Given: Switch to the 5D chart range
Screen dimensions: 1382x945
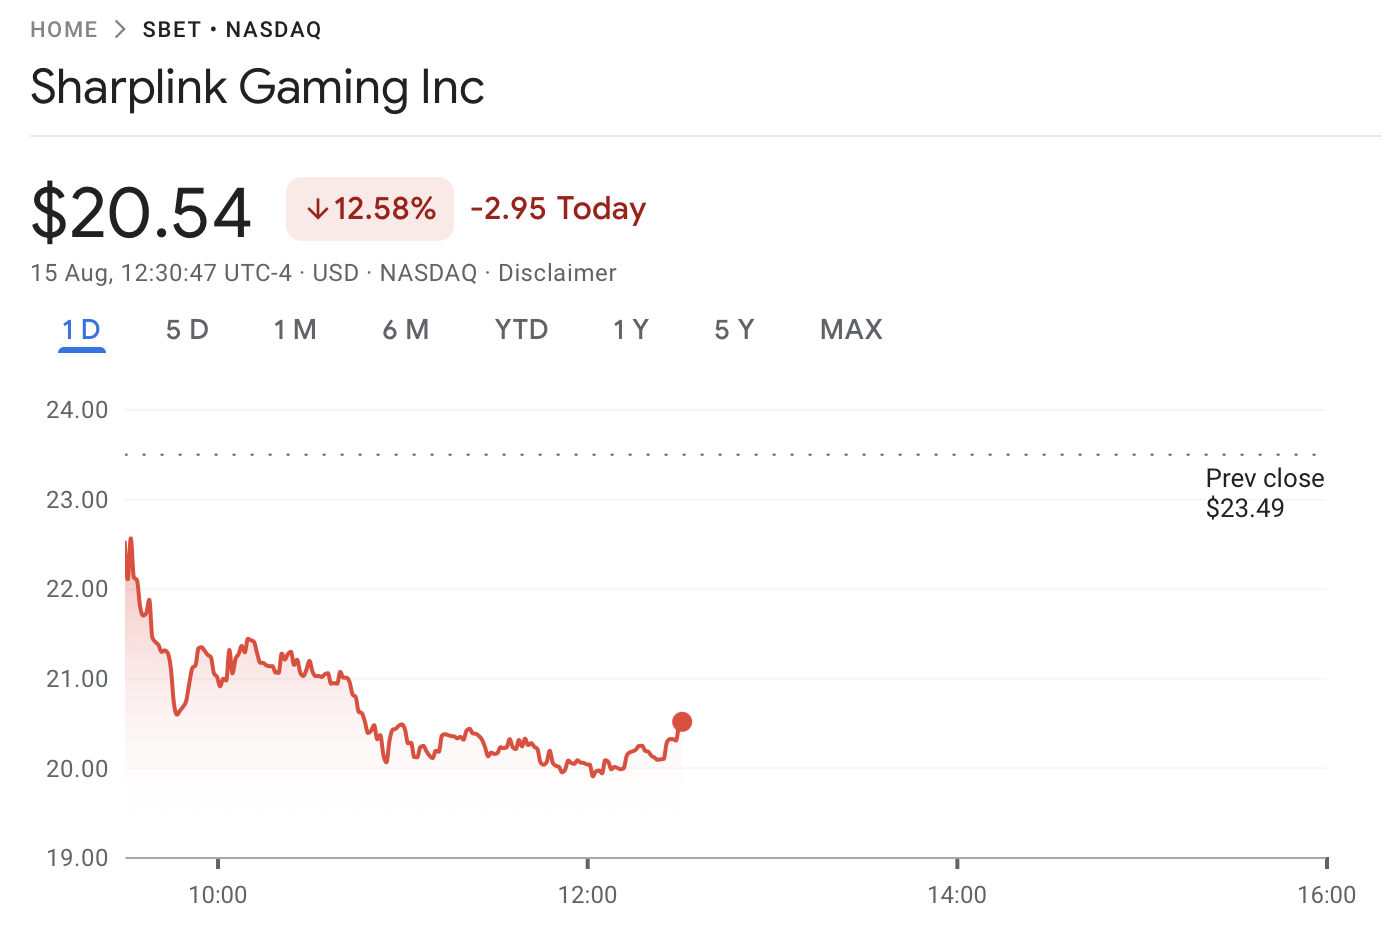Looking at the screenshot, I should 186,329.
